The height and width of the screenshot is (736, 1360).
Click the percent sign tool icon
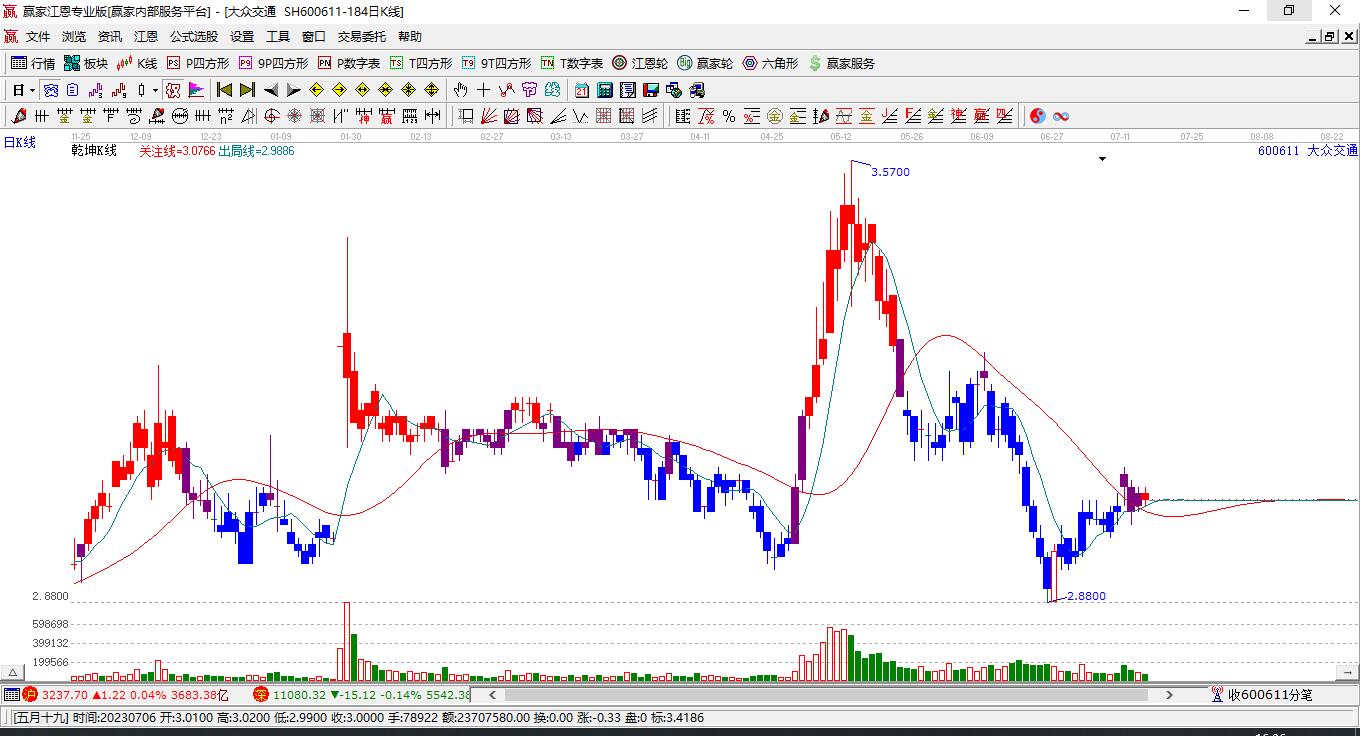[x=729, y=116]
